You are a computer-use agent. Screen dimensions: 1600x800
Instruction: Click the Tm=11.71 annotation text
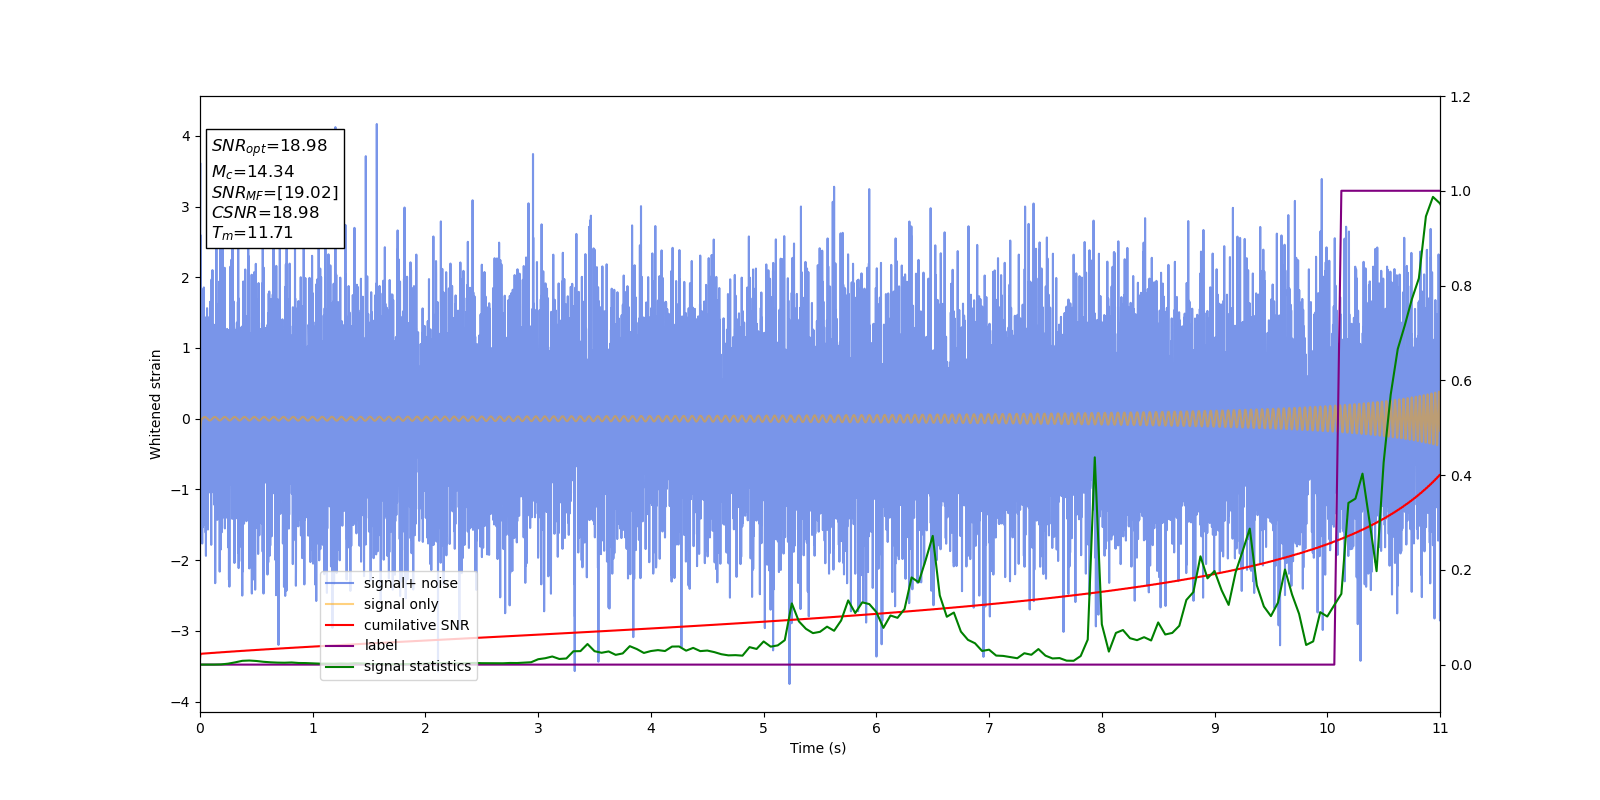[252, 233]
